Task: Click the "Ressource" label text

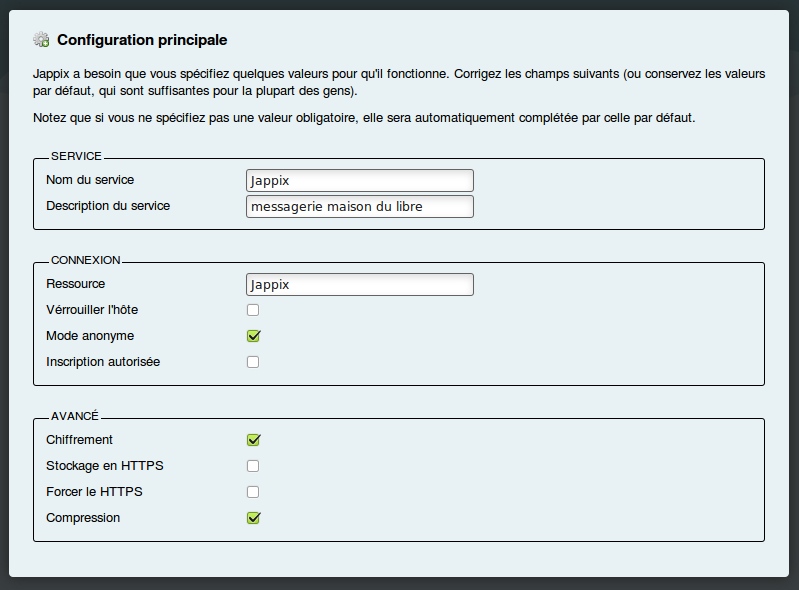Action: click(x=75, y=284)
